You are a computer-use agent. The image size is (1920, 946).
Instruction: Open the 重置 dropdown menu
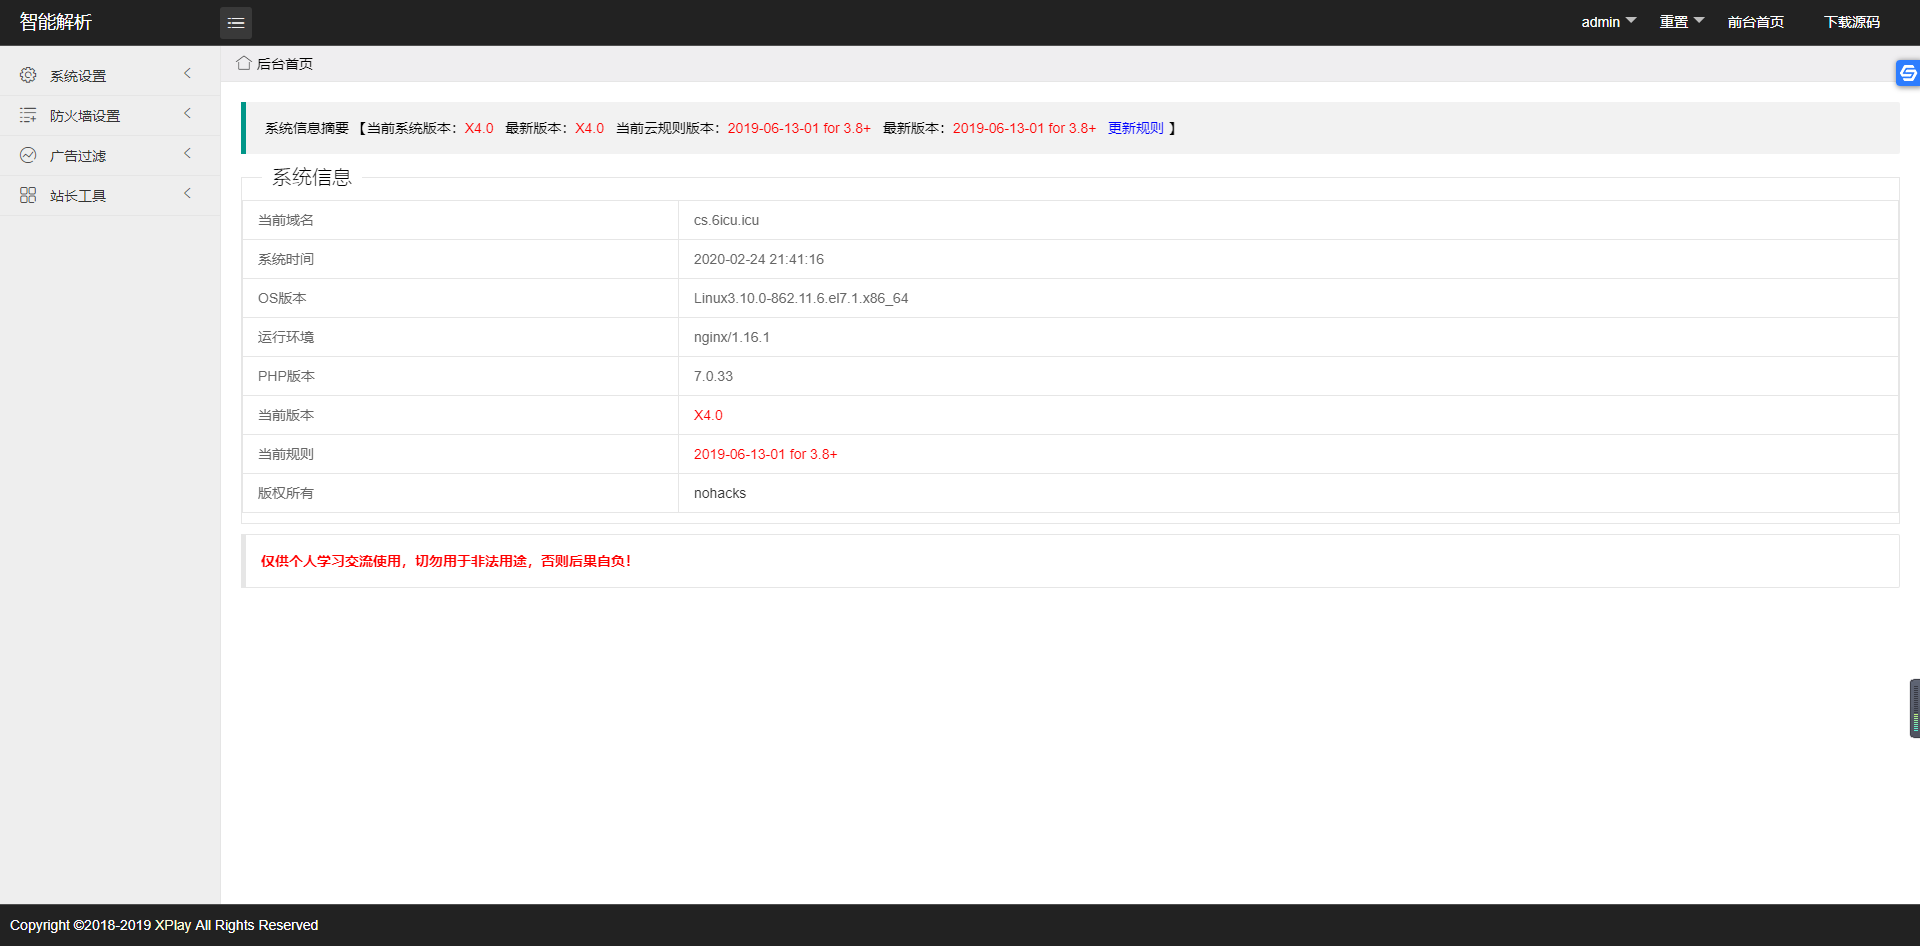pyautogui.click(x=1681, y=22)
